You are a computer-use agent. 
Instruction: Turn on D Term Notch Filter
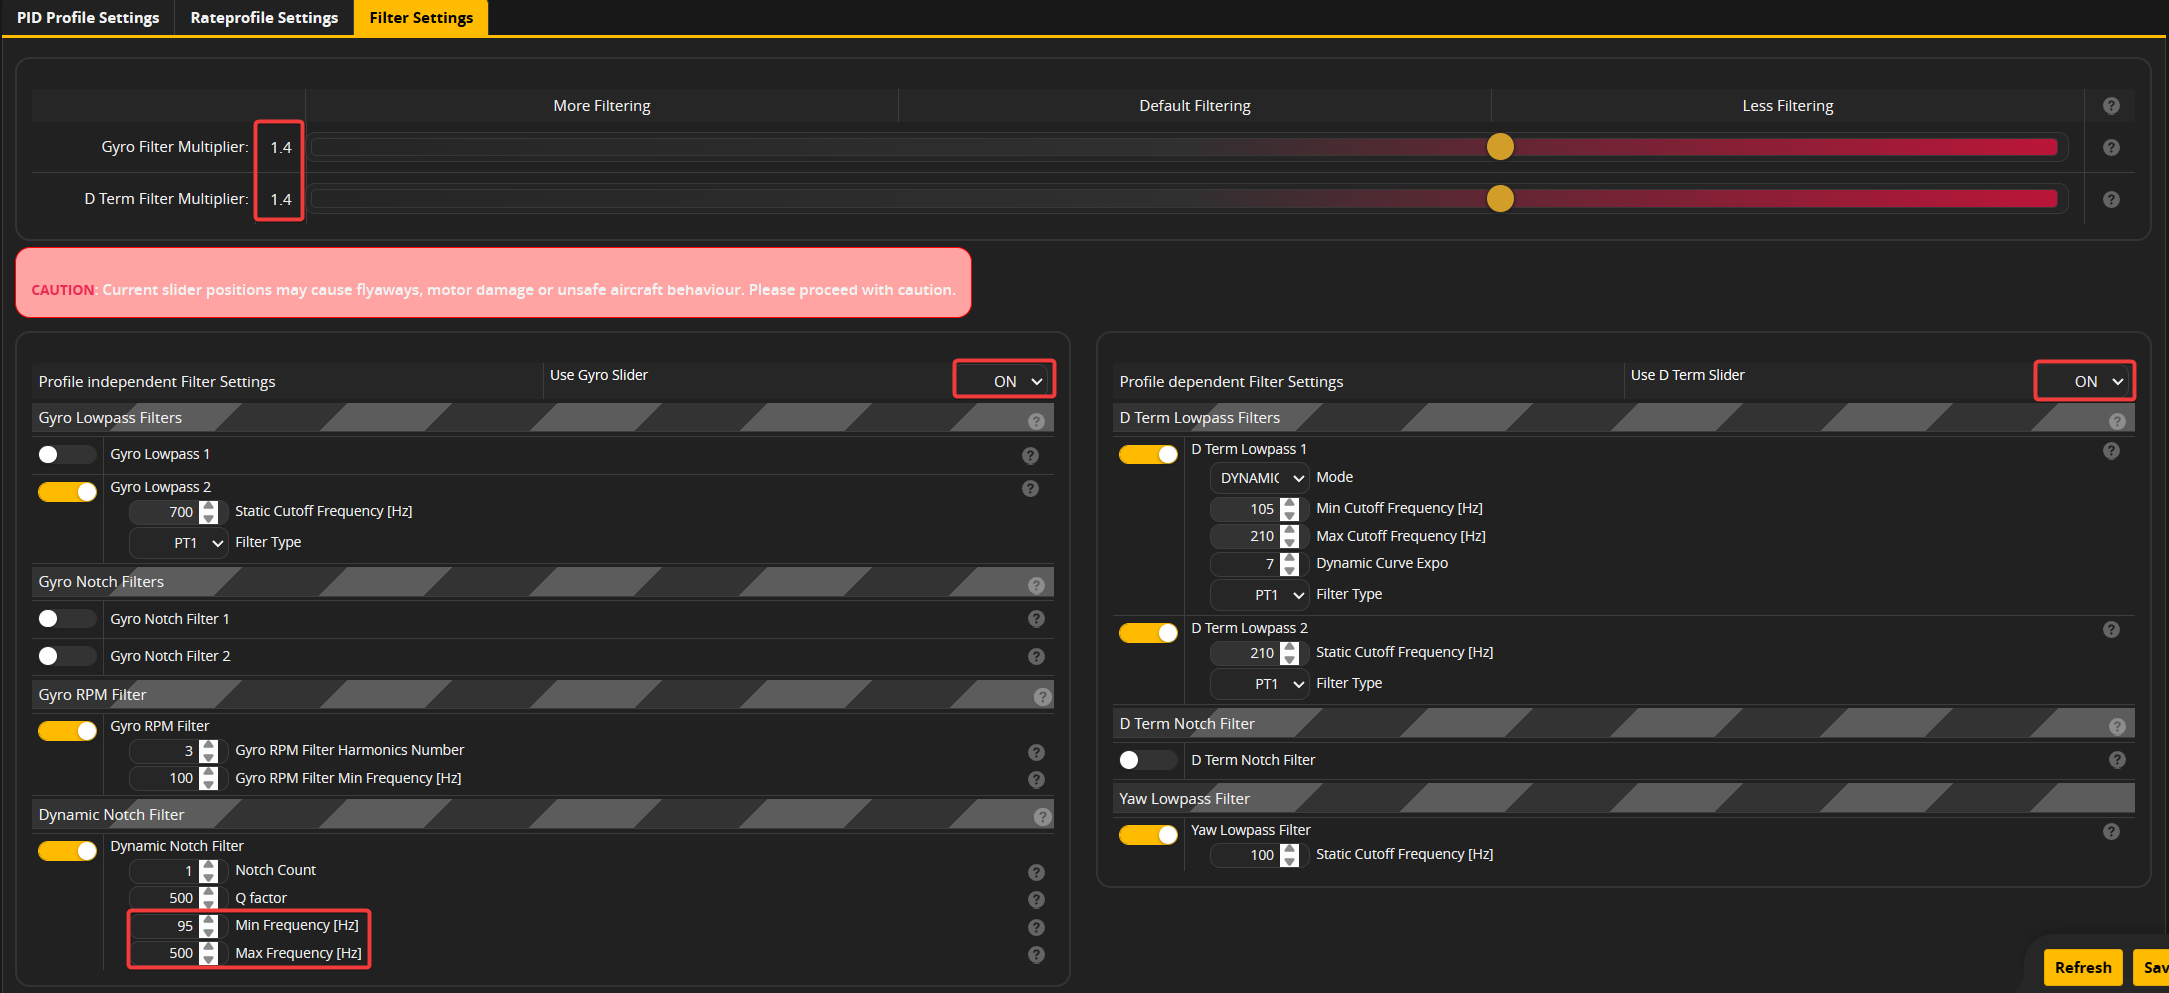[x=1147, y=760]
